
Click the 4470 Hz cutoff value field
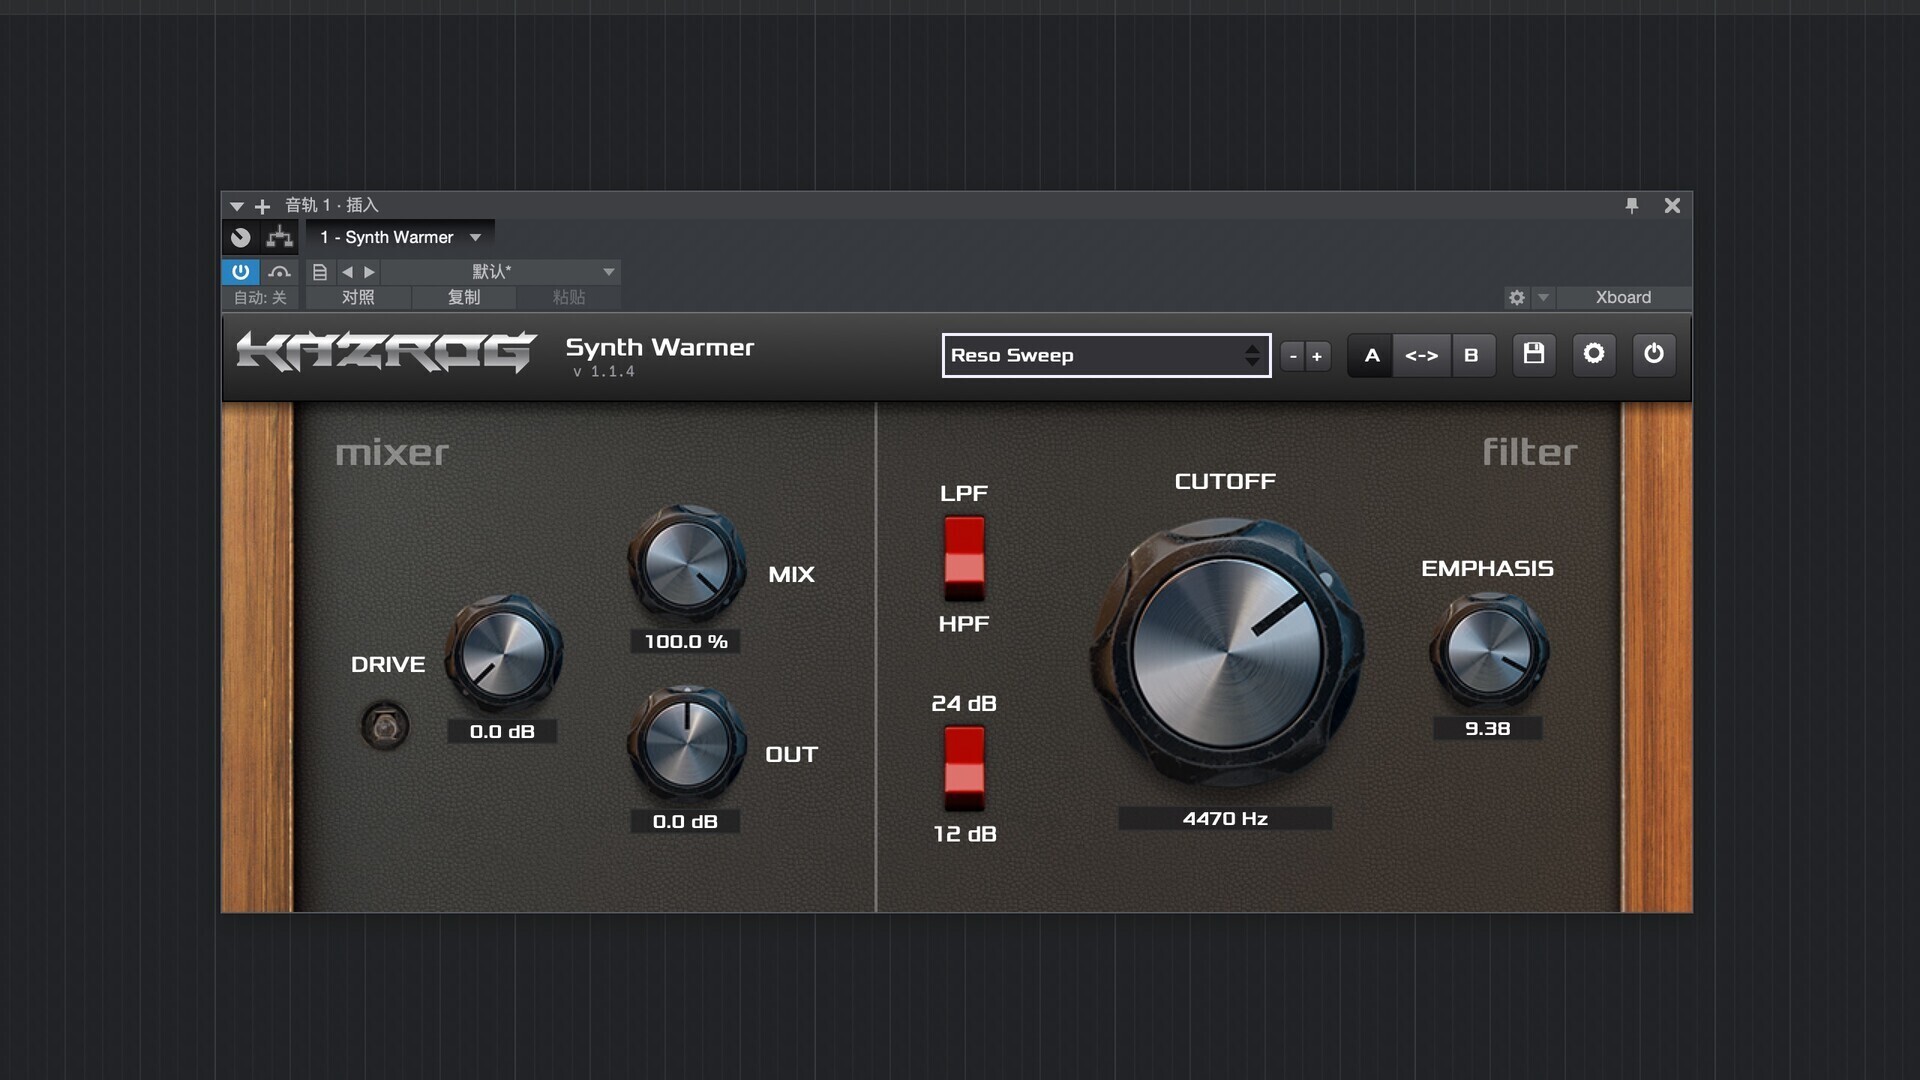[x=1224, y=818]
